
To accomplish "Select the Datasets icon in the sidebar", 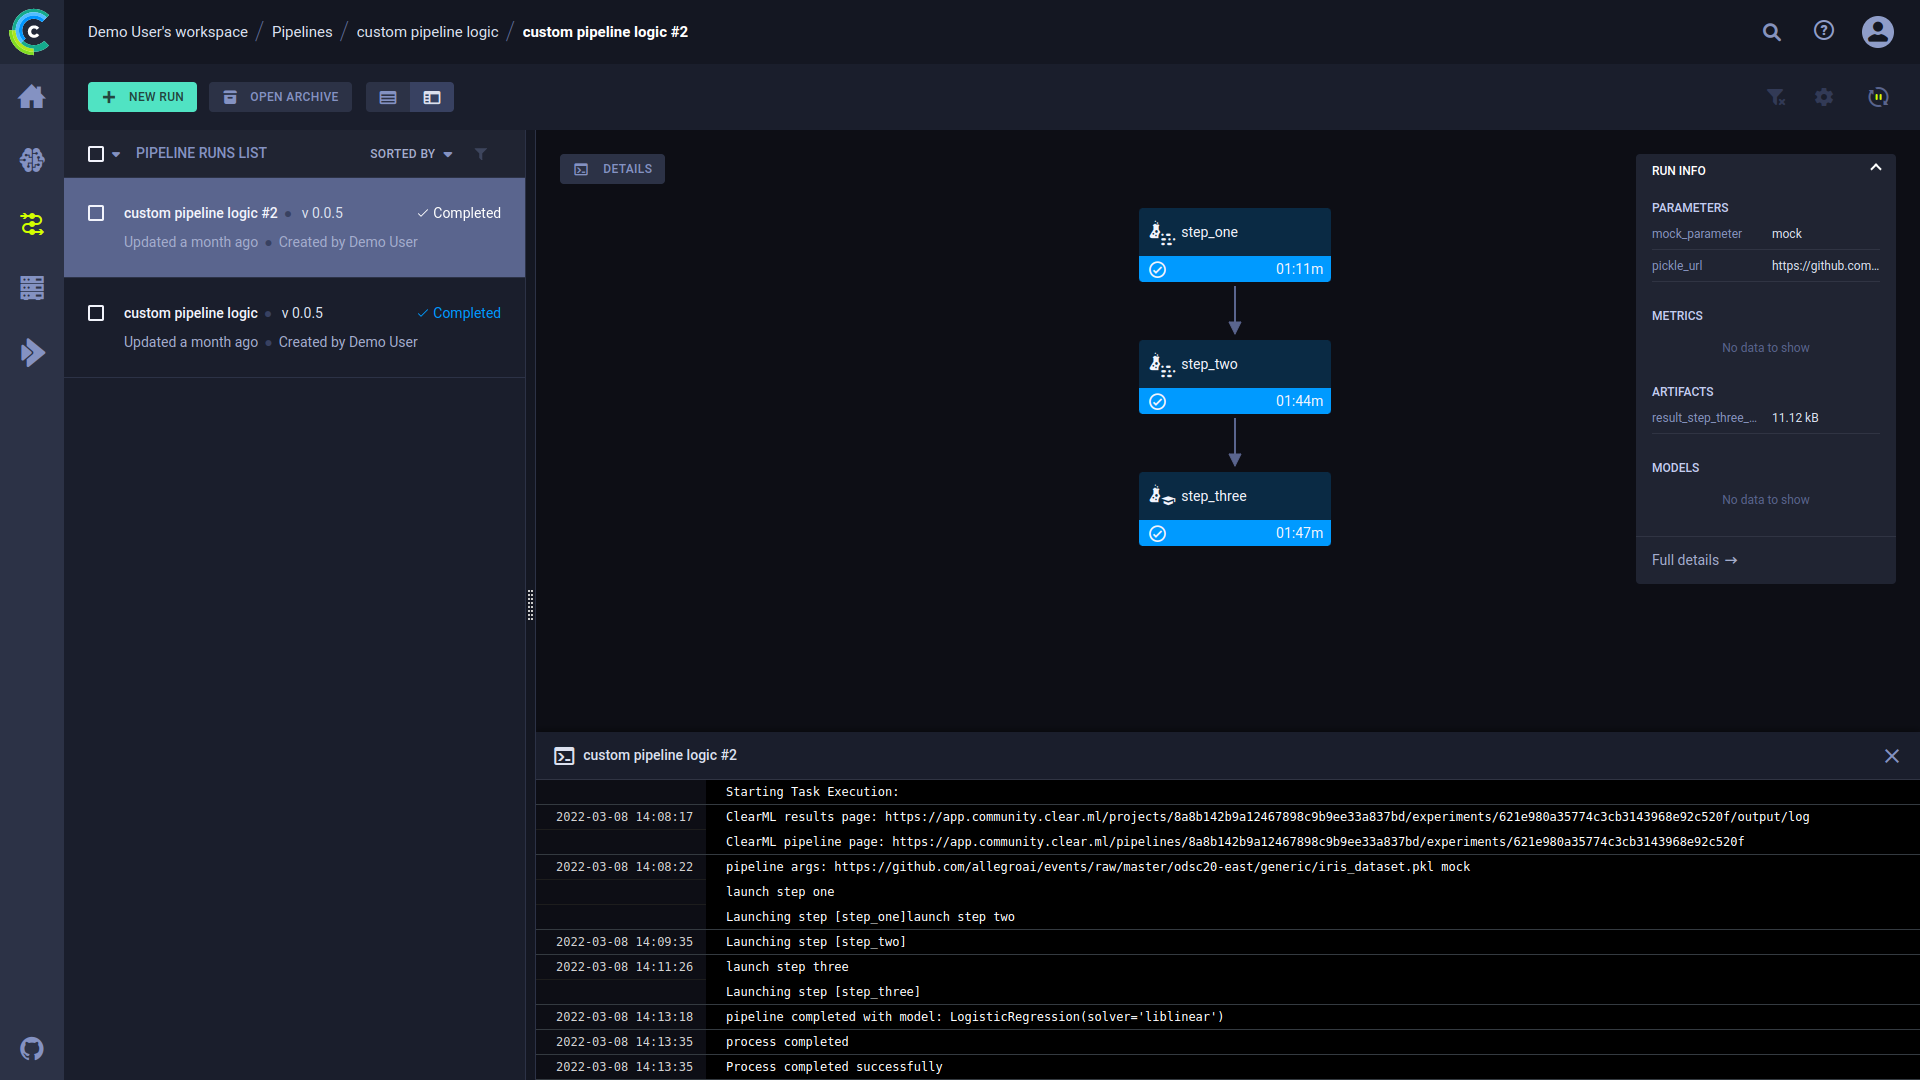I will (x=31, y=288).
